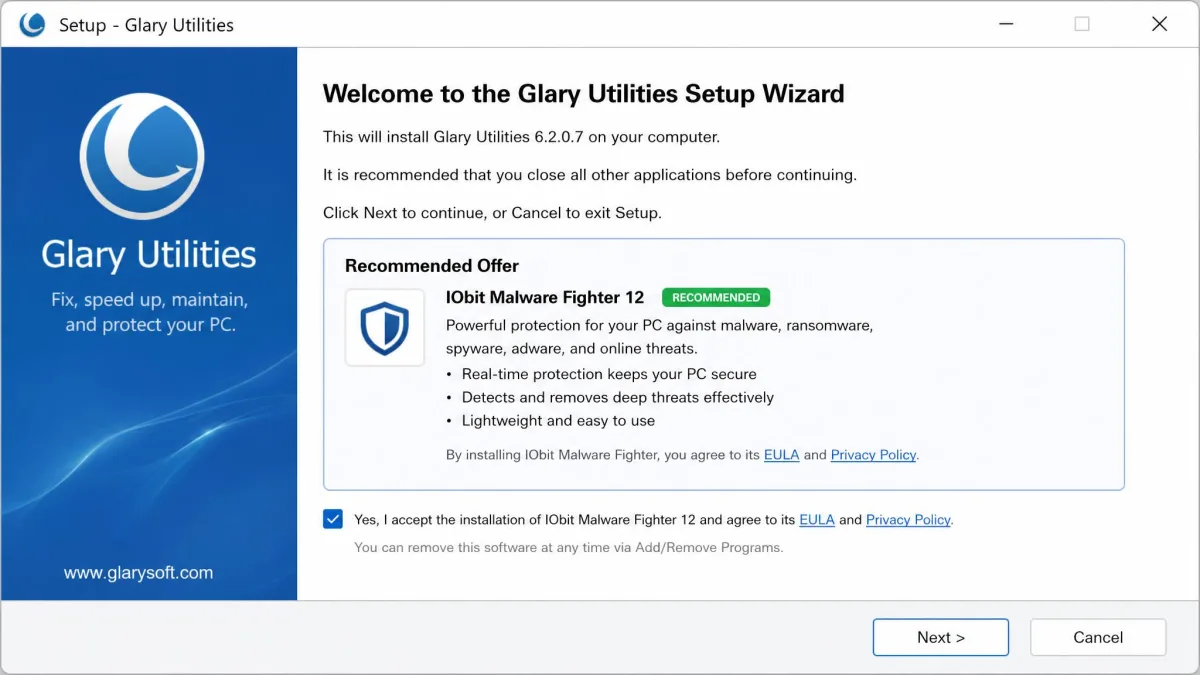Image resolution: width=1200 pixels, height=675 pixels.
Task: Uncheck the IObit Malware Fighter acceptance checkbox
Action: pos(333,519)
